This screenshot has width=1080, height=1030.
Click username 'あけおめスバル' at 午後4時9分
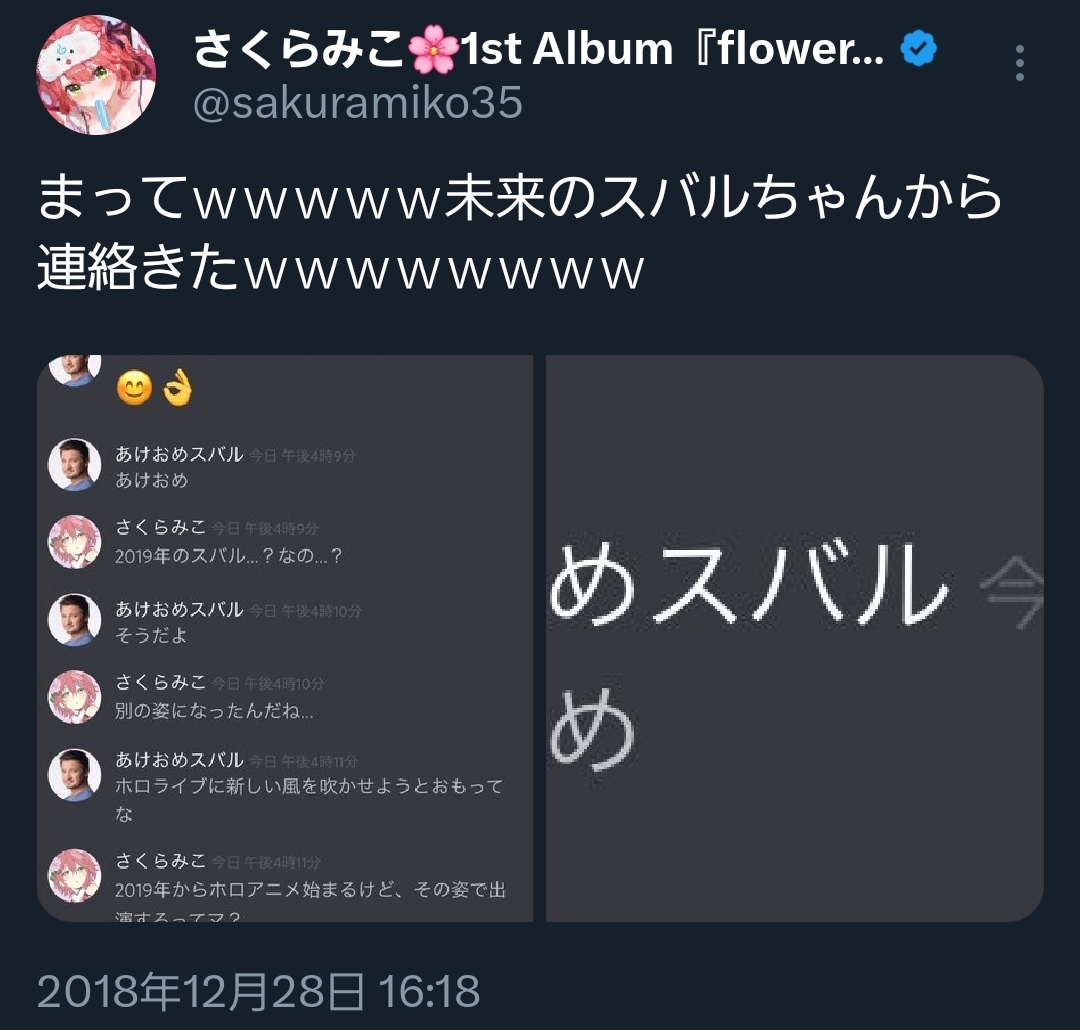click(179, 454)
